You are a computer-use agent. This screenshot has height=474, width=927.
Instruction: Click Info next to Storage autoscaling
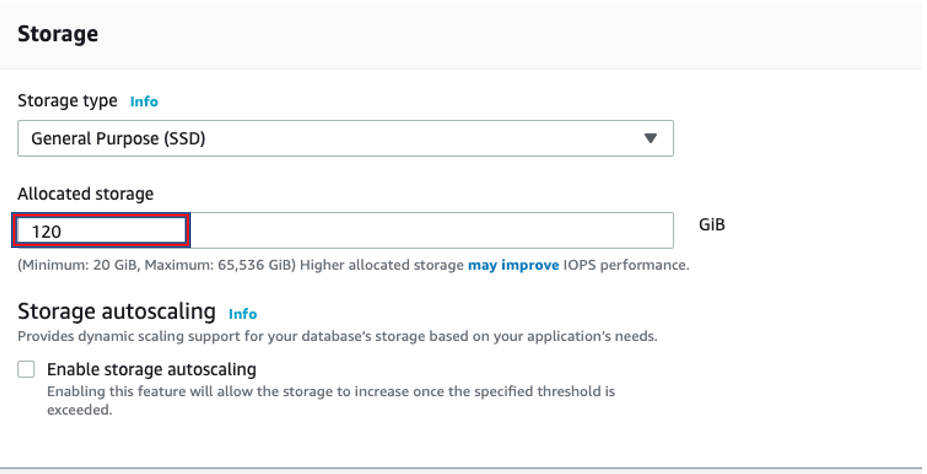[x=243, y=313]
